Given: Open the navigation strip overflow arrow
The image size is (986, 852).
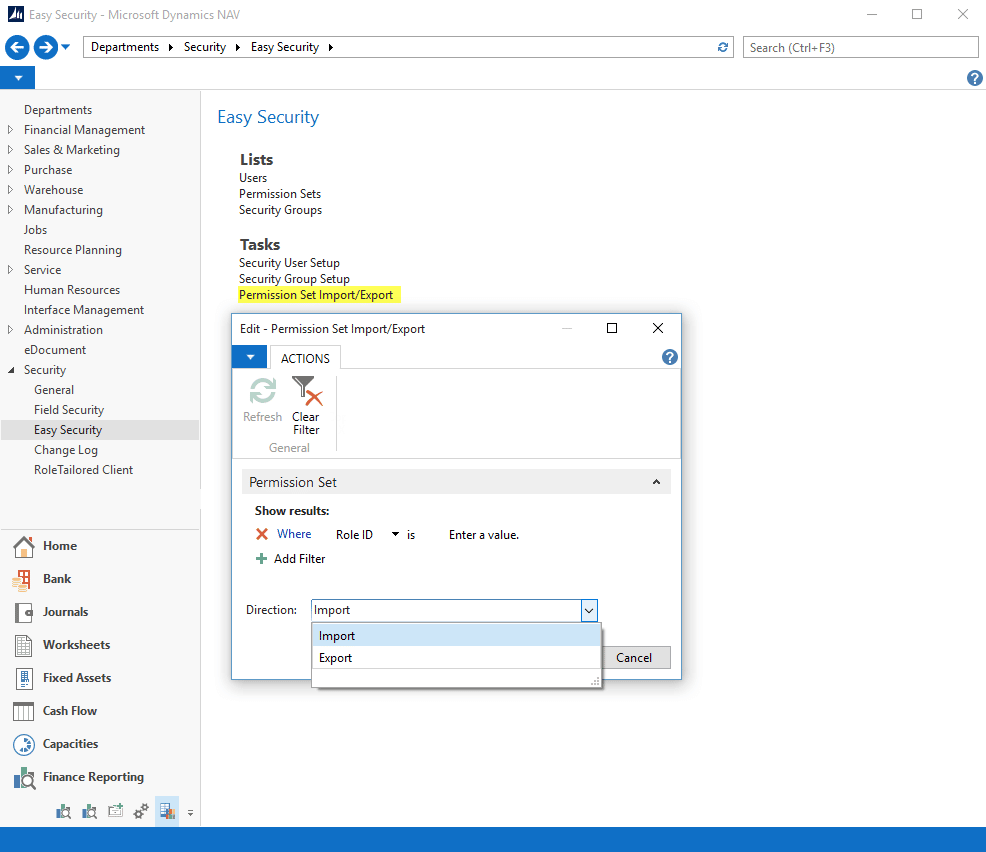Looking at the screenshot, I should pos(190,812).
